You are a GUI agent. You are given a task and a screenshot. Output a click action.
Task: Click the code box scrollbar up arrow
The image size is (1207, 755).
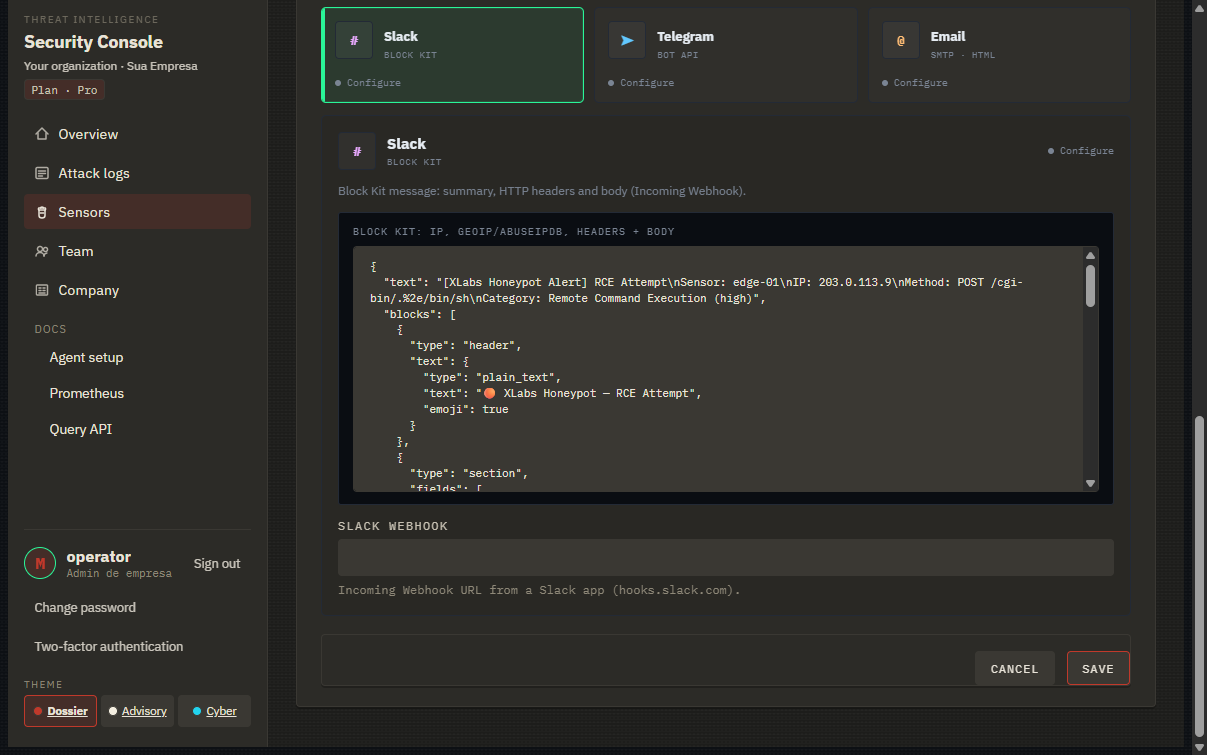pyautogui.click(x=1090, y=256)
